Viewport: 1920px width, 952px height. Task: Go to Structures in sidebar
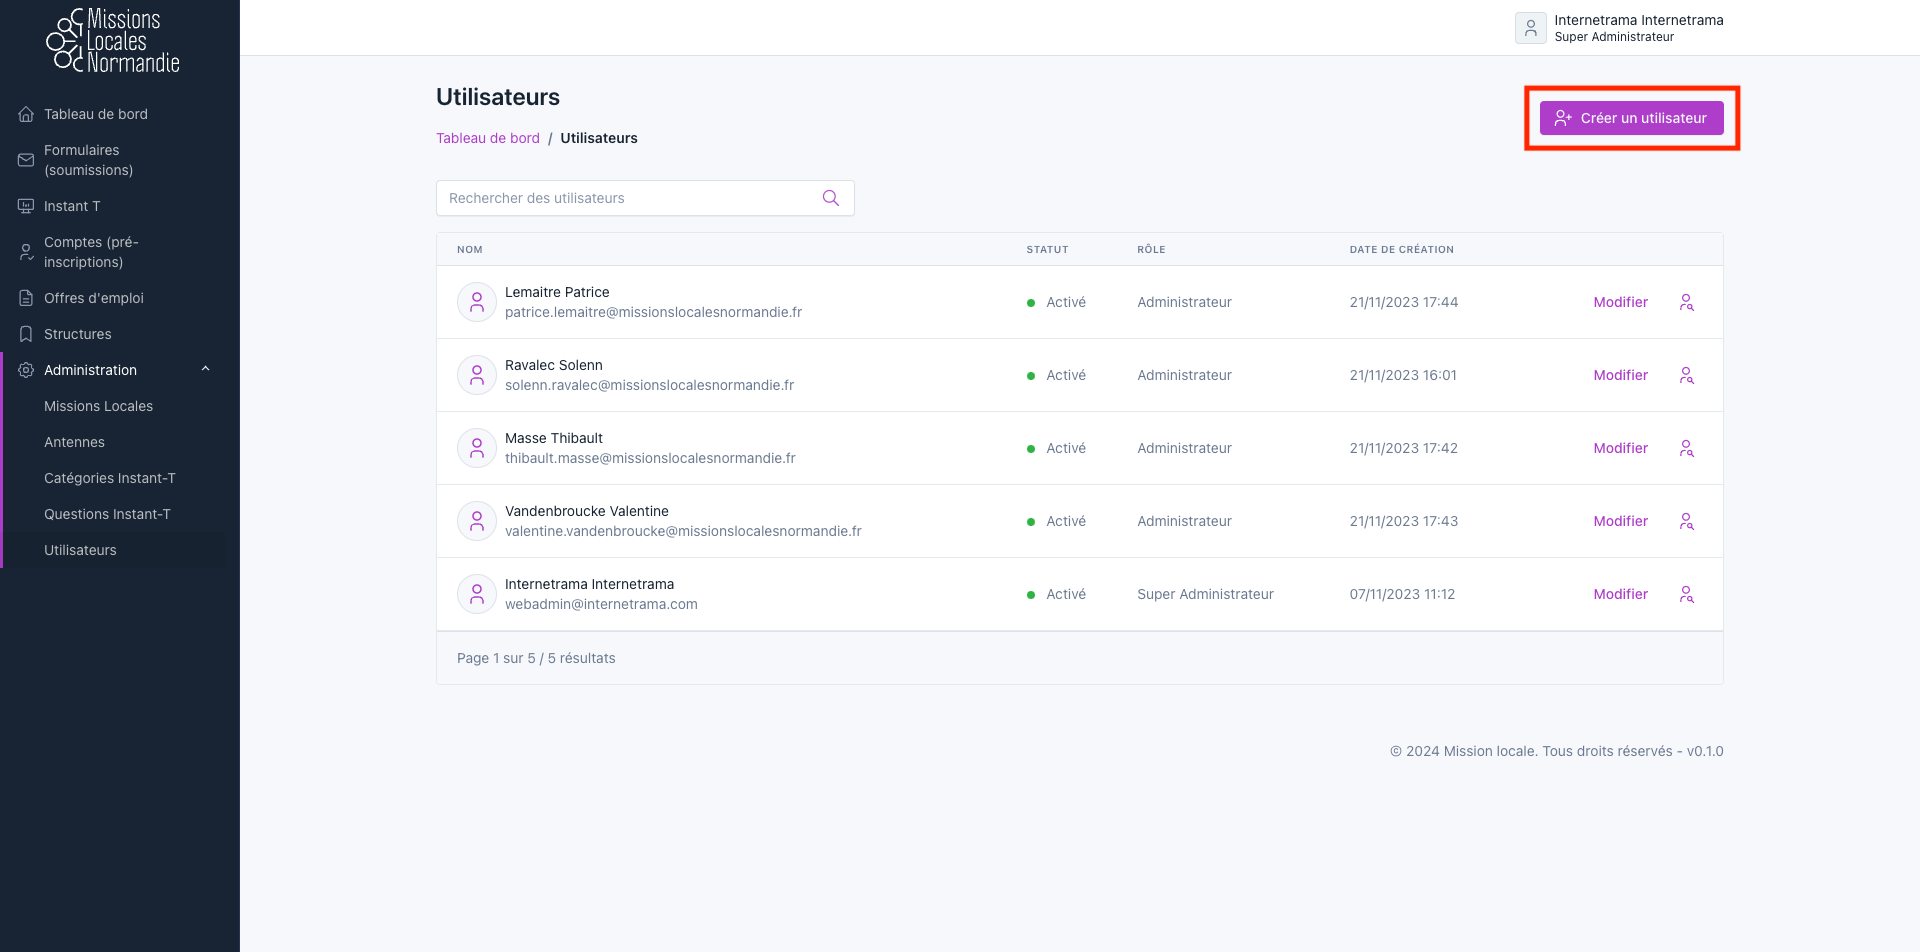pos(77,334)
